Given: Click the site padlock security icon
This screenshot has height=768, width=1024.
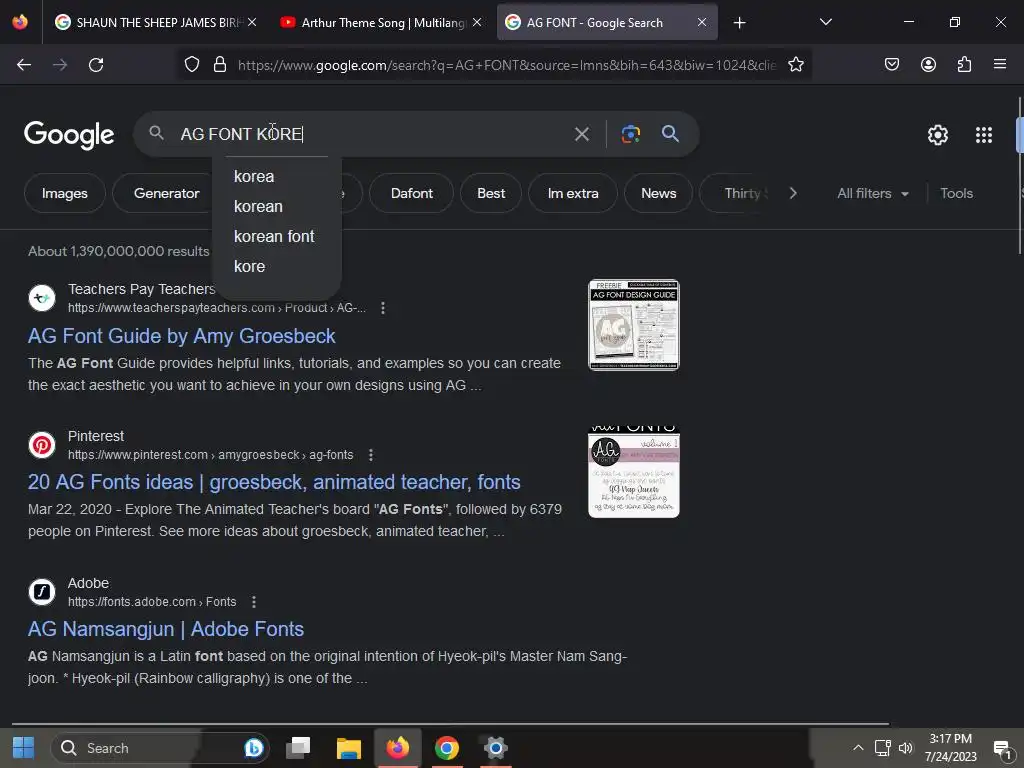Looking at the screenshot, I should click(220, 65).
